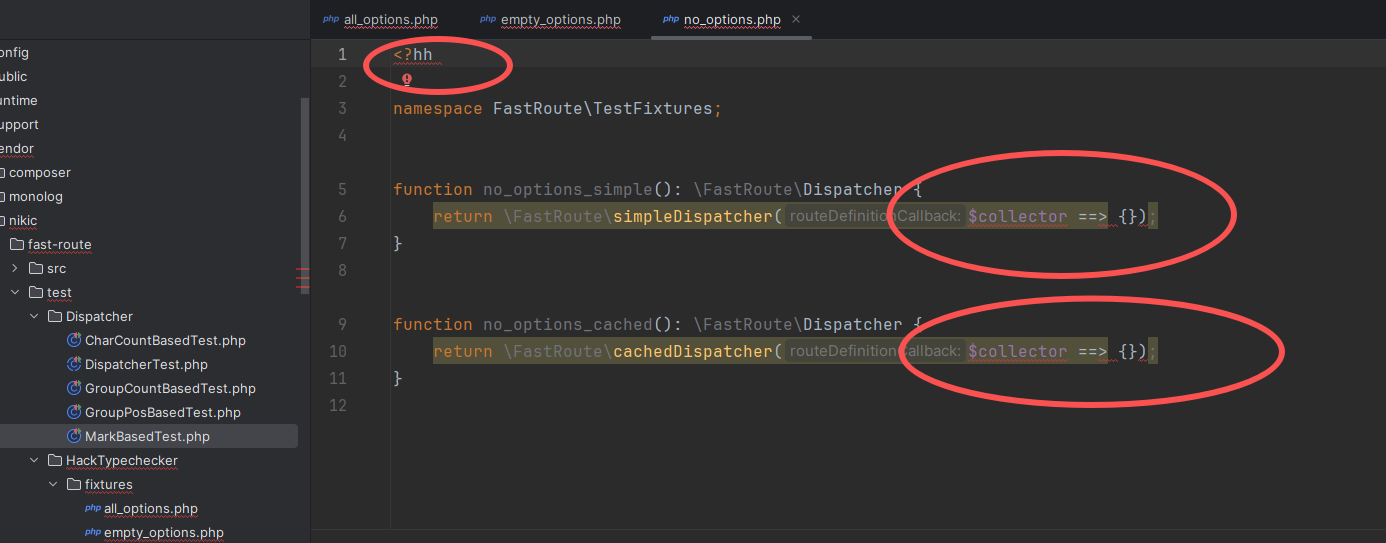The height and width of the screenshot is (543, 1386).
Task: Switch to the empty_options.php editor tab
Action: pyautogui.click(x=560, y=20)
